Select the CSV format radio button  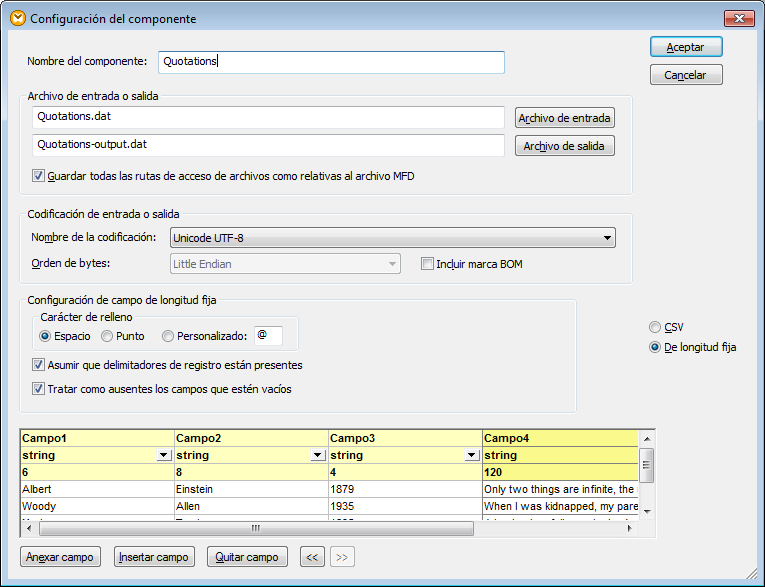point(655,327)
